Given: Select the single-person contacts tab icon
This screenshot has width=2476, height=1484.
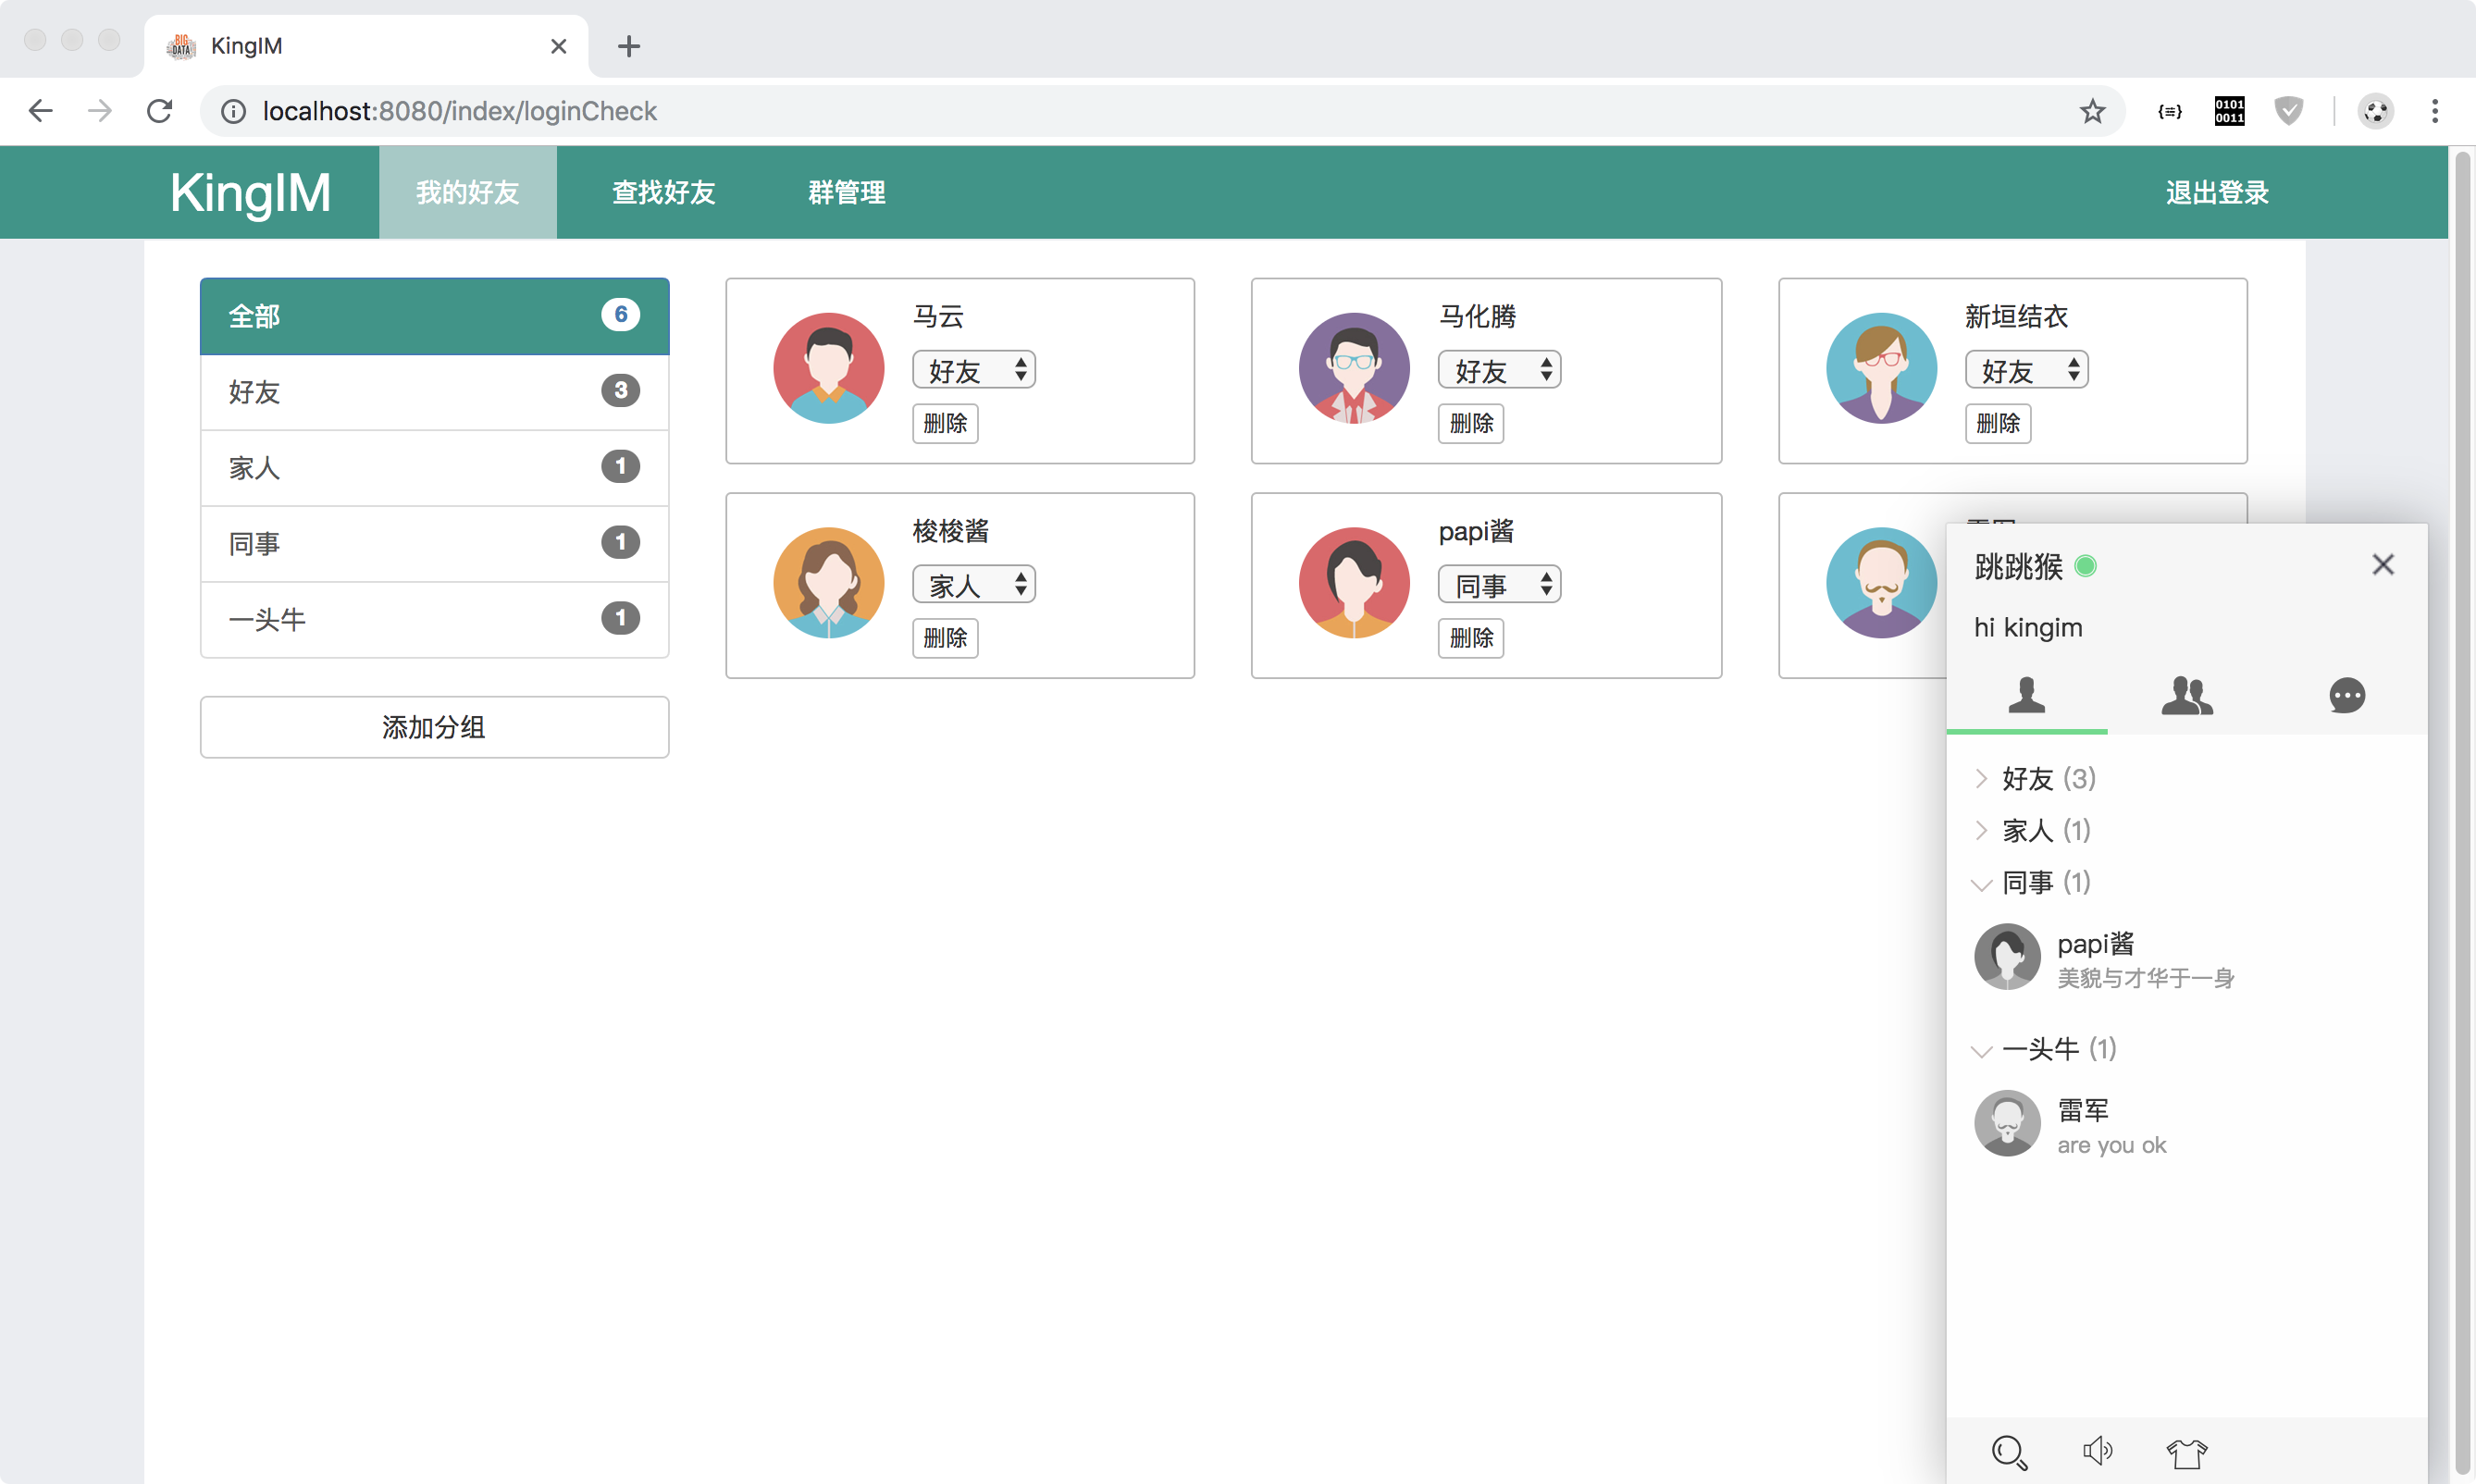Looking at the screenshot, I should (2026, 695).
